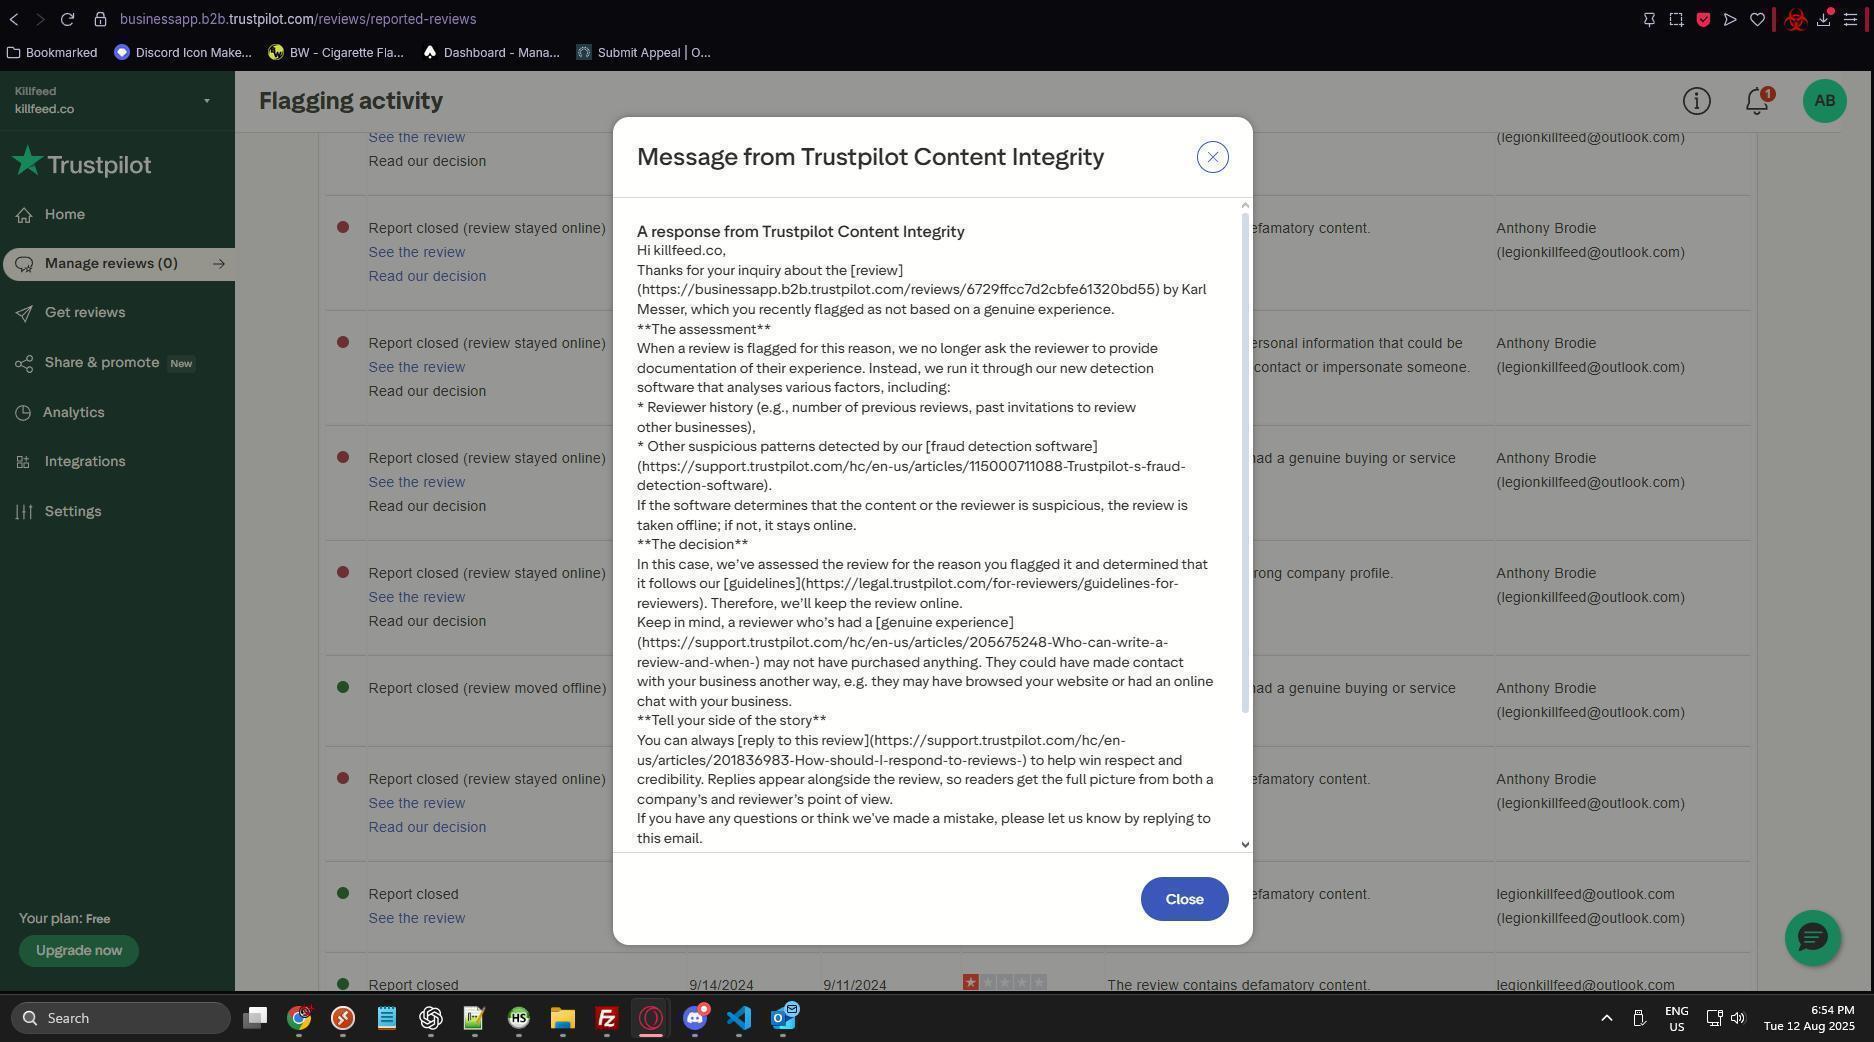Open Integrations in the sidebar
The width and height of the screenshot is (1874, 1042).
pos(84,462)
